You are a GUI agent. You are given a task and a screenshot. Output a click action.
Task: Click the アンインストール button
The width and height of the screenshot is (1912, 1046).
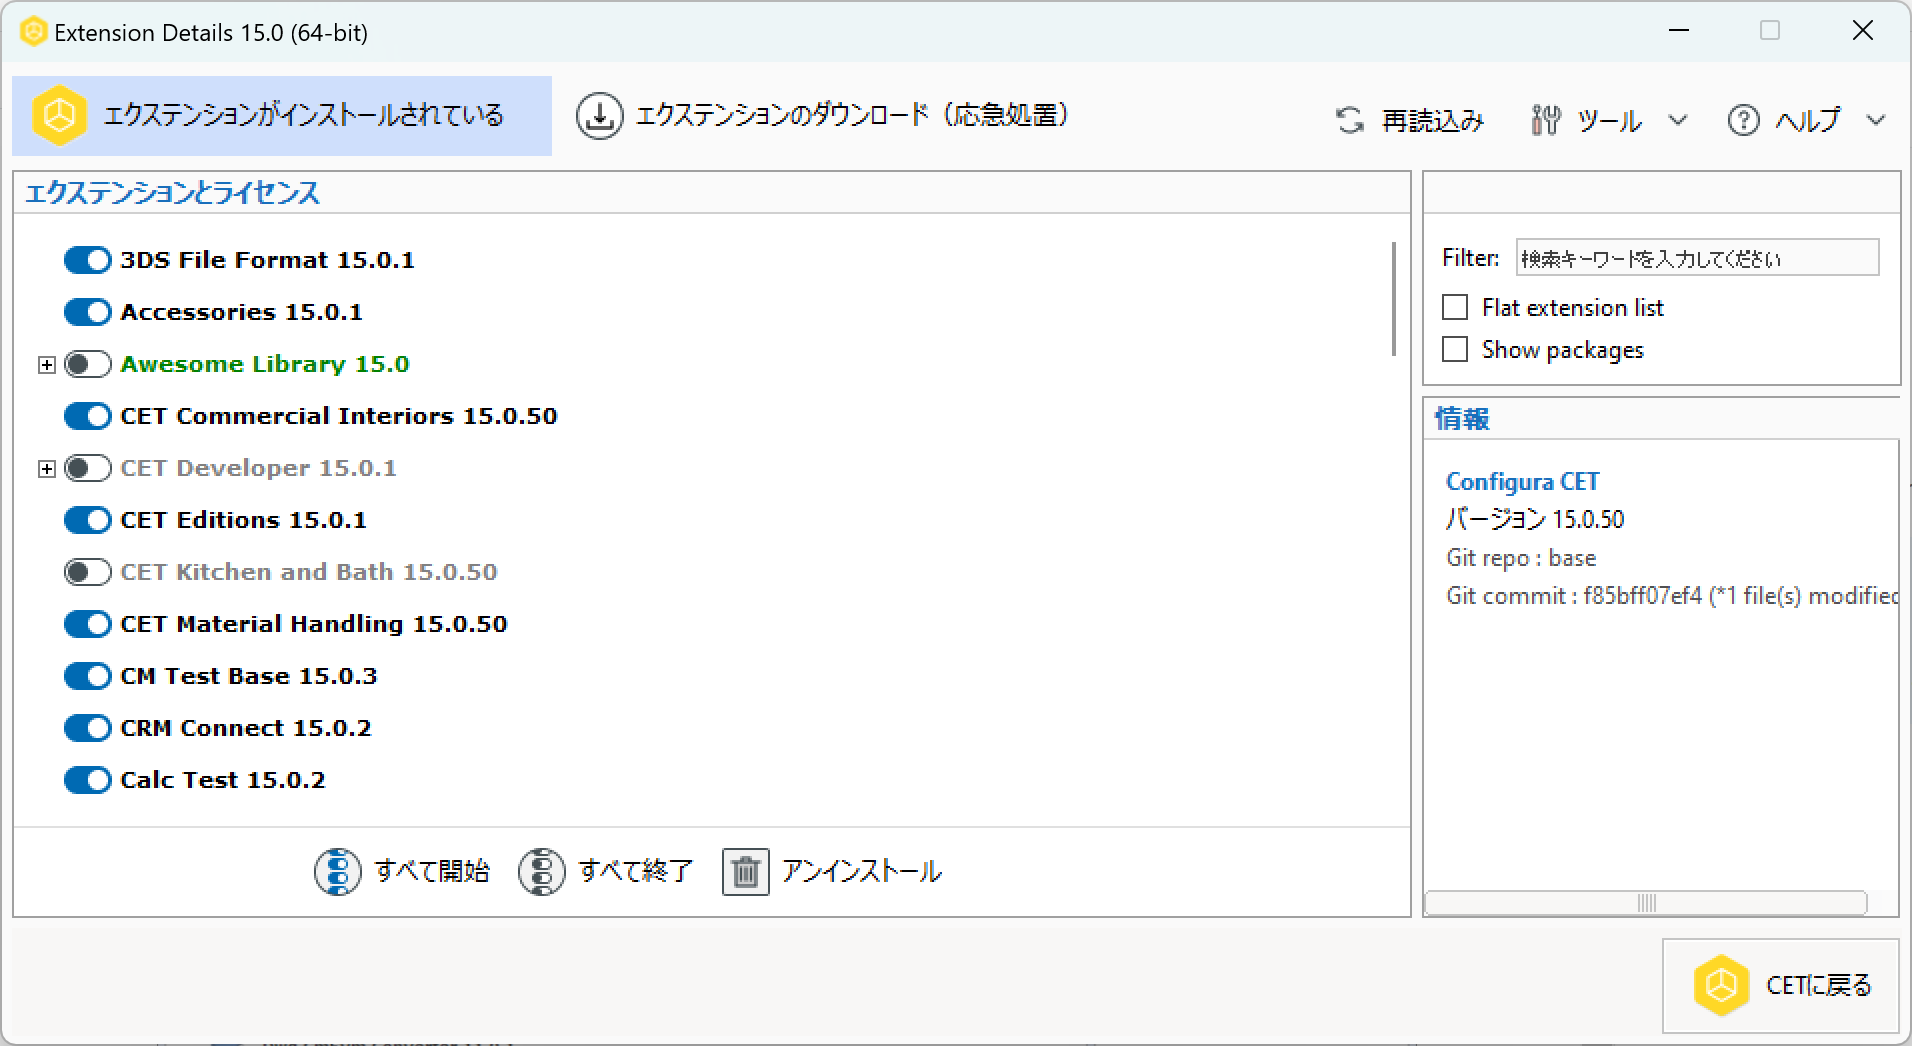point(832,872)
